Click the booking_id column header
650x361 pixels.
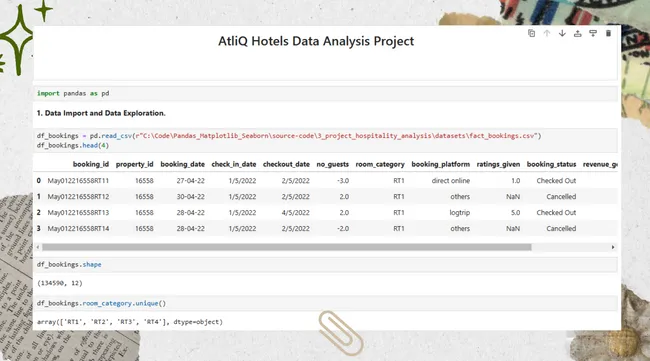tap(91, 164)
